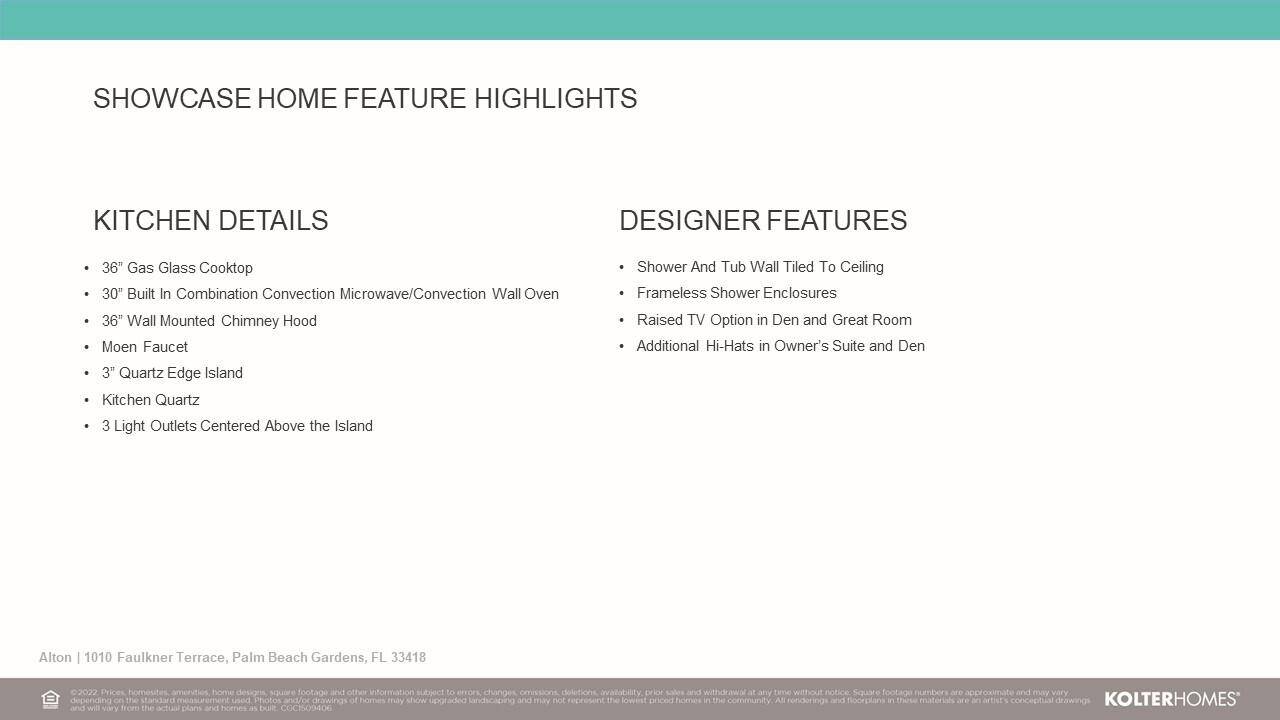Click Additional Hi-Hats in Owner's Suite line

click(x=781, y=346)
